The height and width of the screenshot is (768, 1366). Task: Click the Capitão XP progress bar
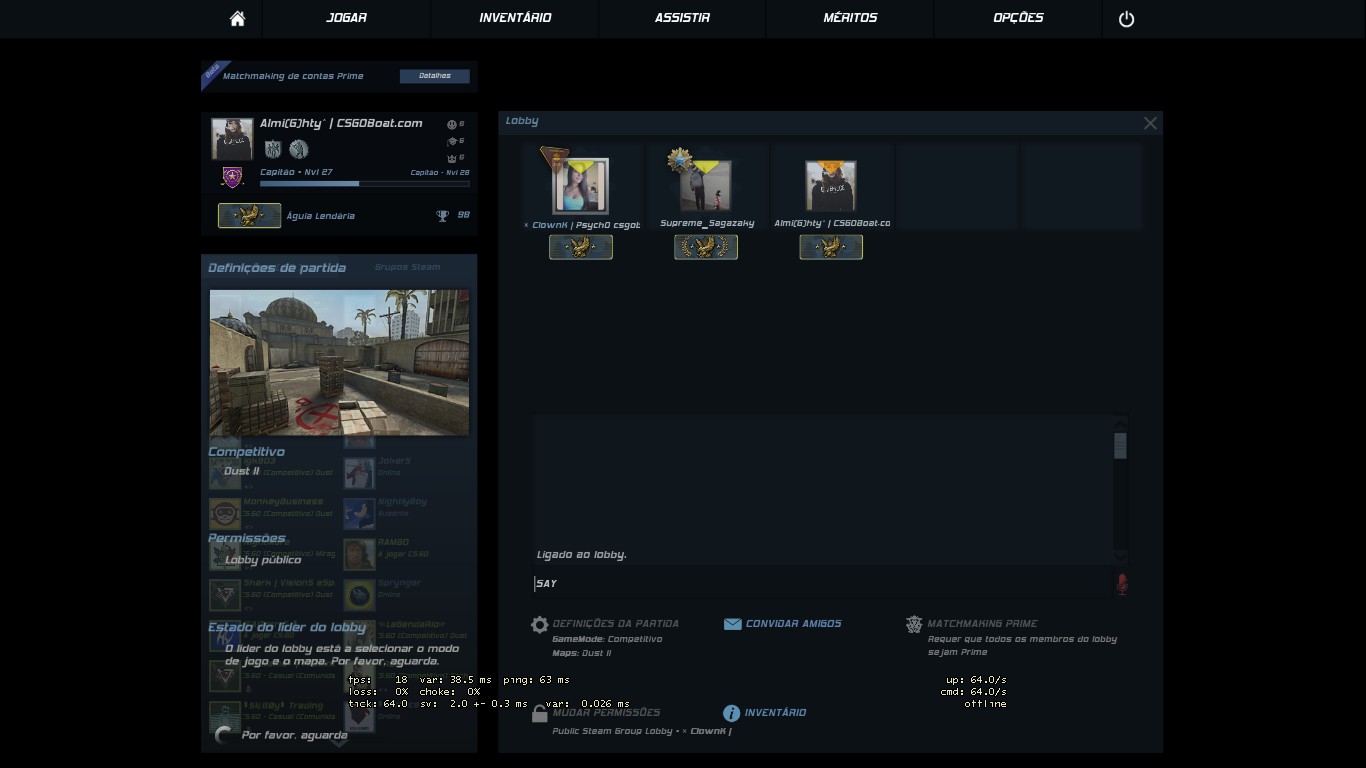[x=364, y=184]
